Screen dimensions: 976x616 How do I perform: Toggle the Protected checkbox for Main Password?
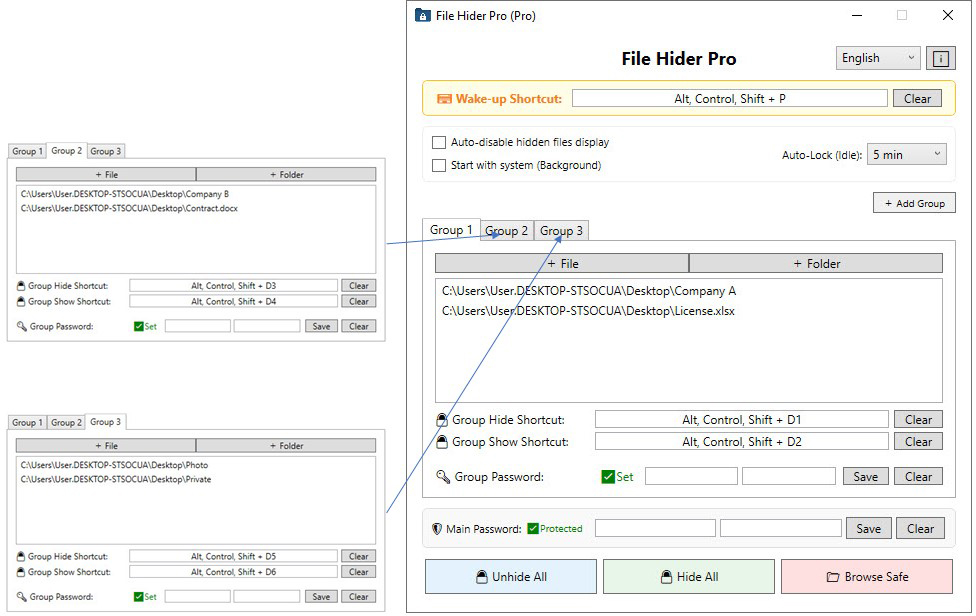(533, 529)
